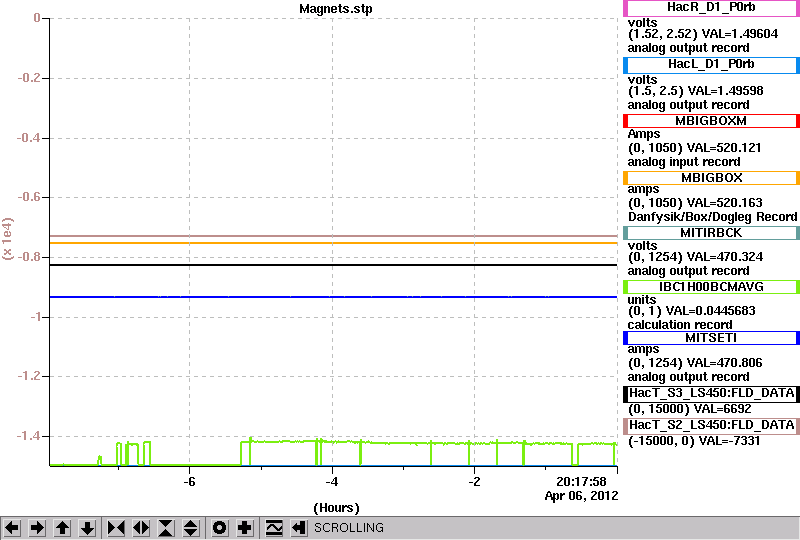Click the (-15000, 0) VAL=-7331 reading
Screen dimensions: 800x540
coord(694,441)
